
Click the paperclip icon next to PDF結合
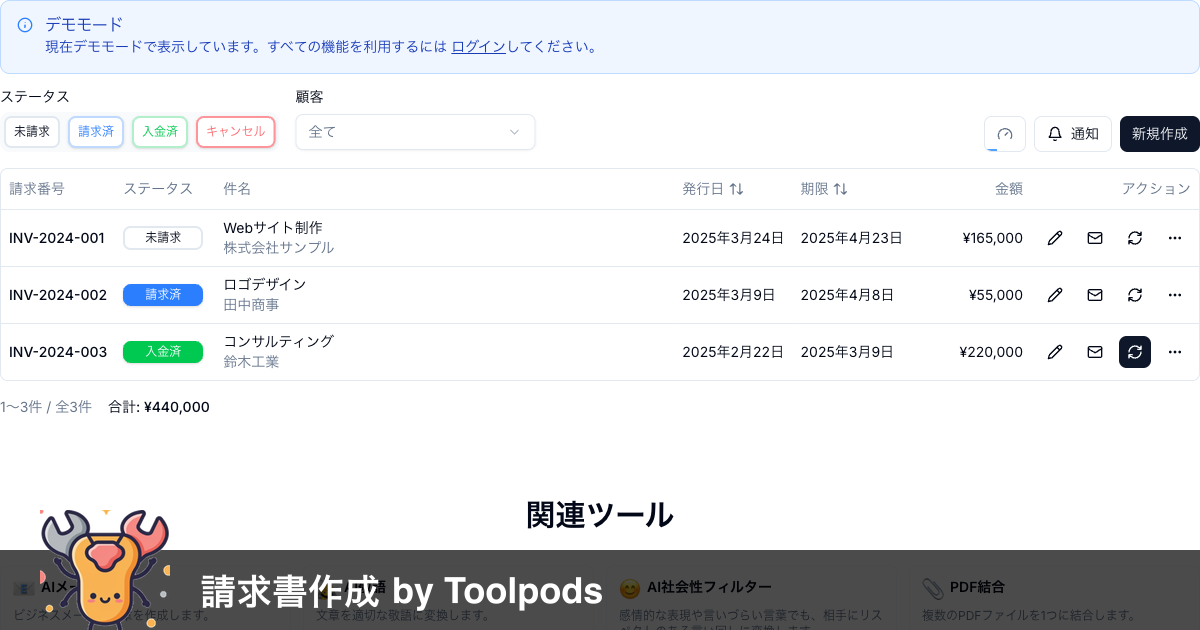931,587
